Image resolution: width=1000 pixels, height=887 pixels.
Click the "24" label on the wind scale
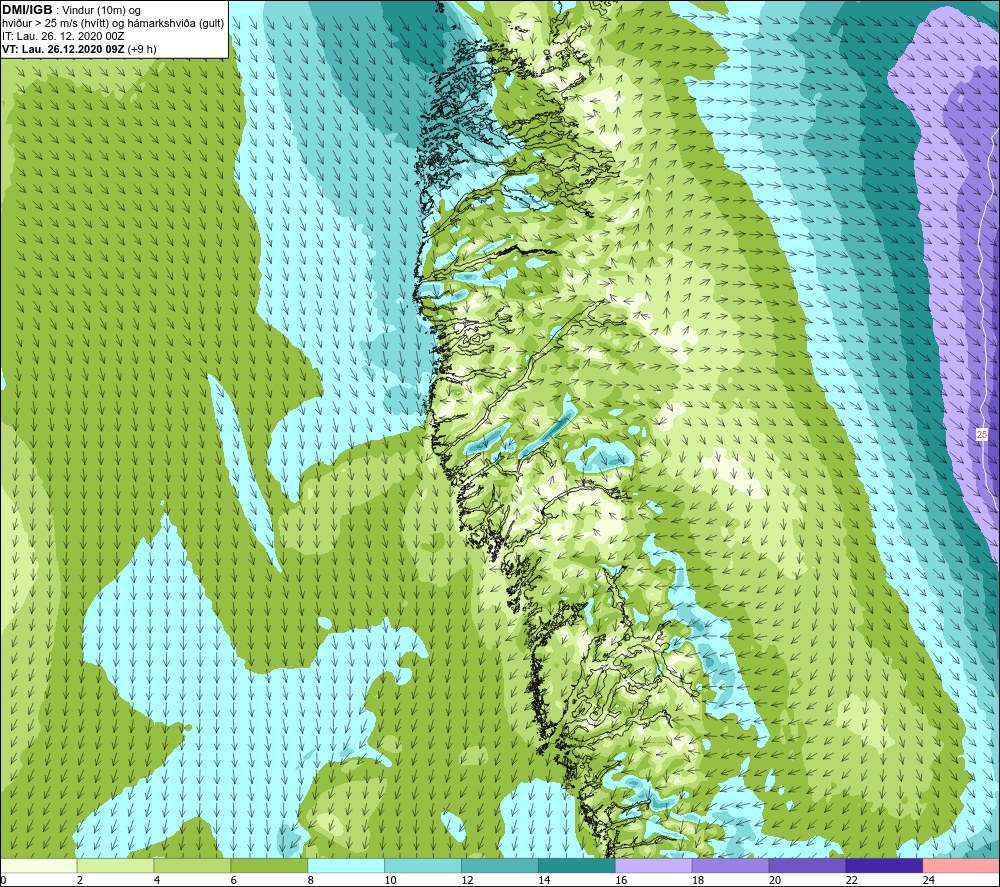coord(929,880)
